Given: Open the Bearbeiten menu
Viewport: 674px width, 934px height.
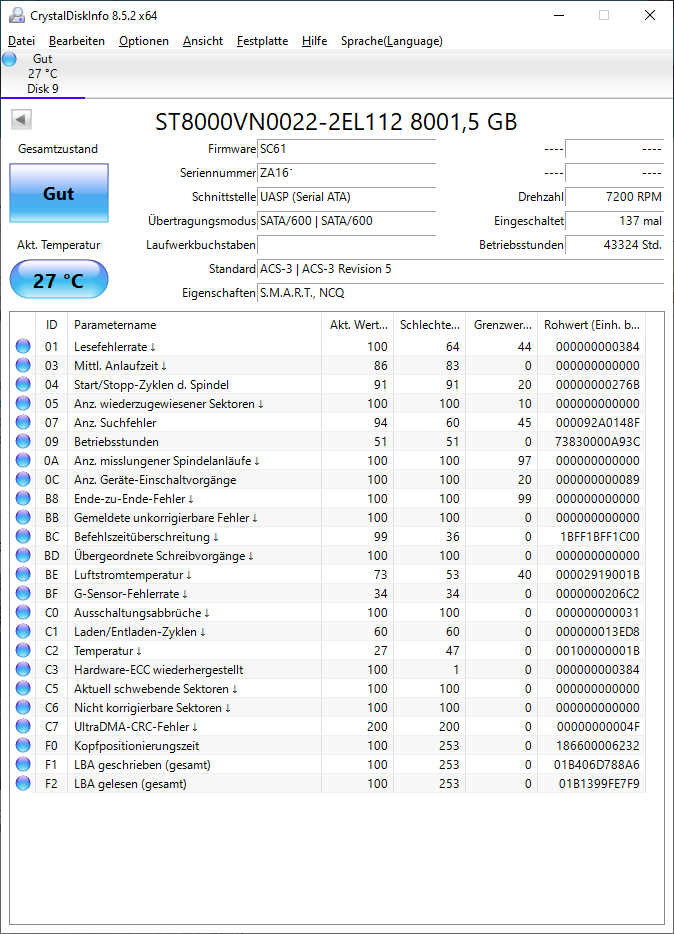Looking at the screenshot, I should (x=77, y=41).
